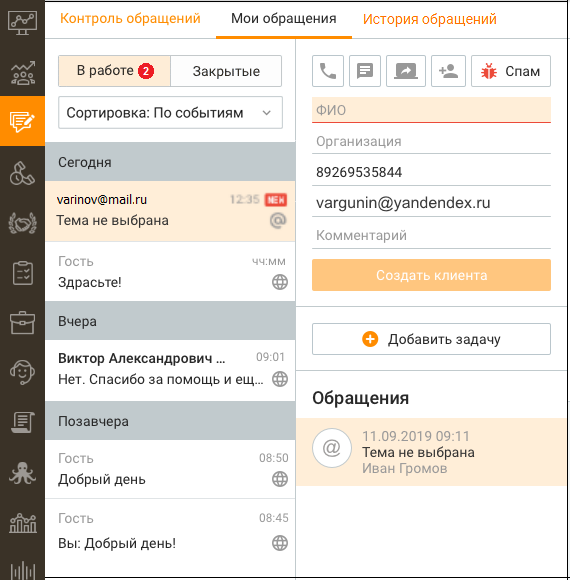This screenshot has width=570, height=580.
Task: Click the globe icon beside Вы: Добрый день!
Action: pyautogui.click(x=280, y=543)
